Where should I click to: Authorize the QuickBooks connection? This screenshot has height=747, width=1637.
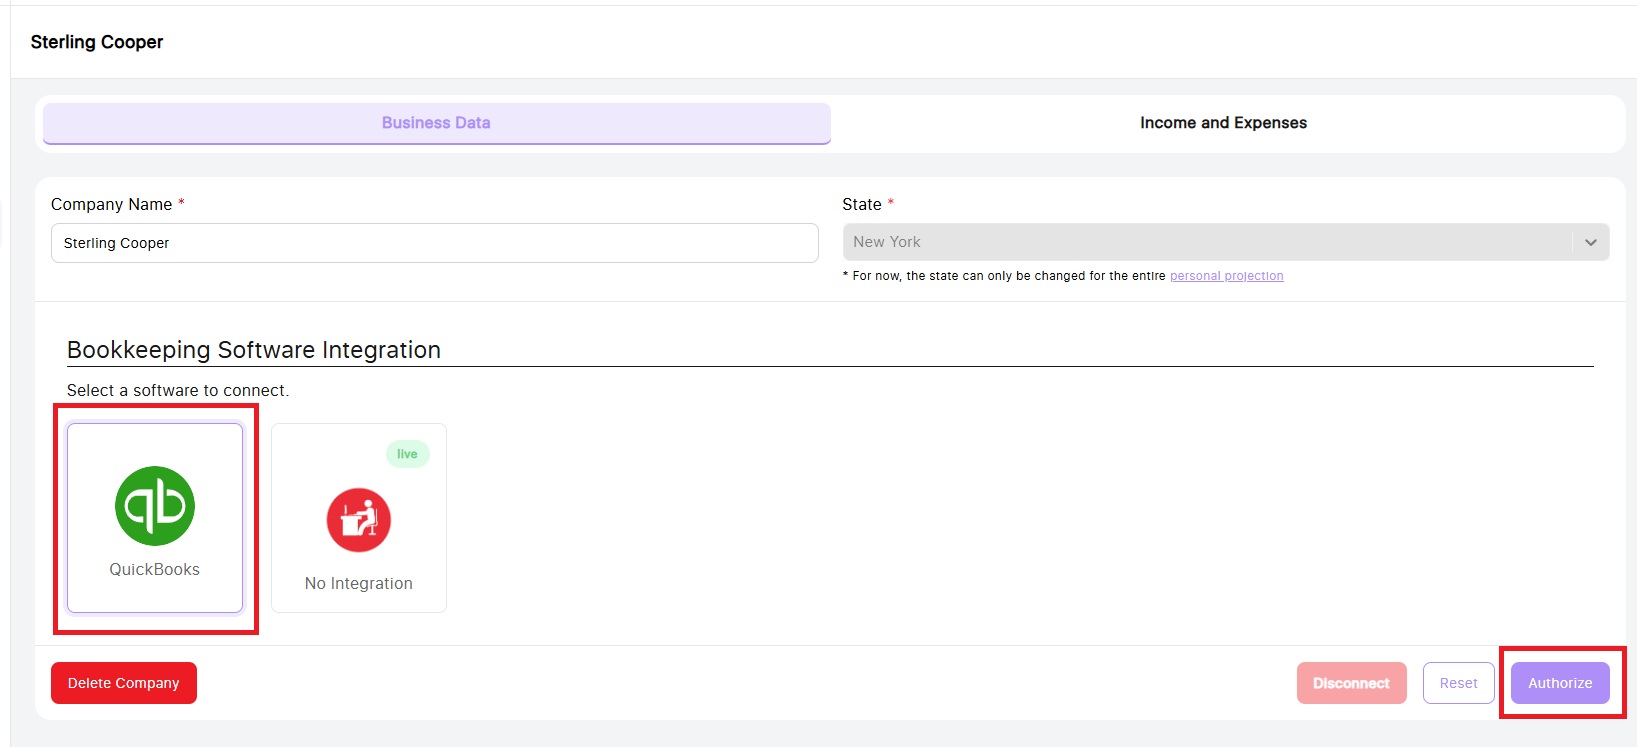point(1560,683)
